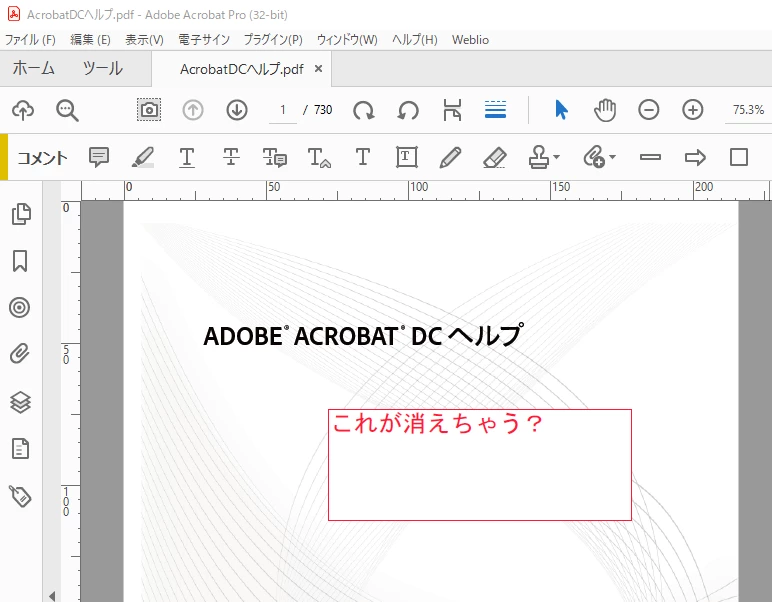This screenshot has height=602, width=772.
Task: Go to next page arrow
Action: pos(237,110)
